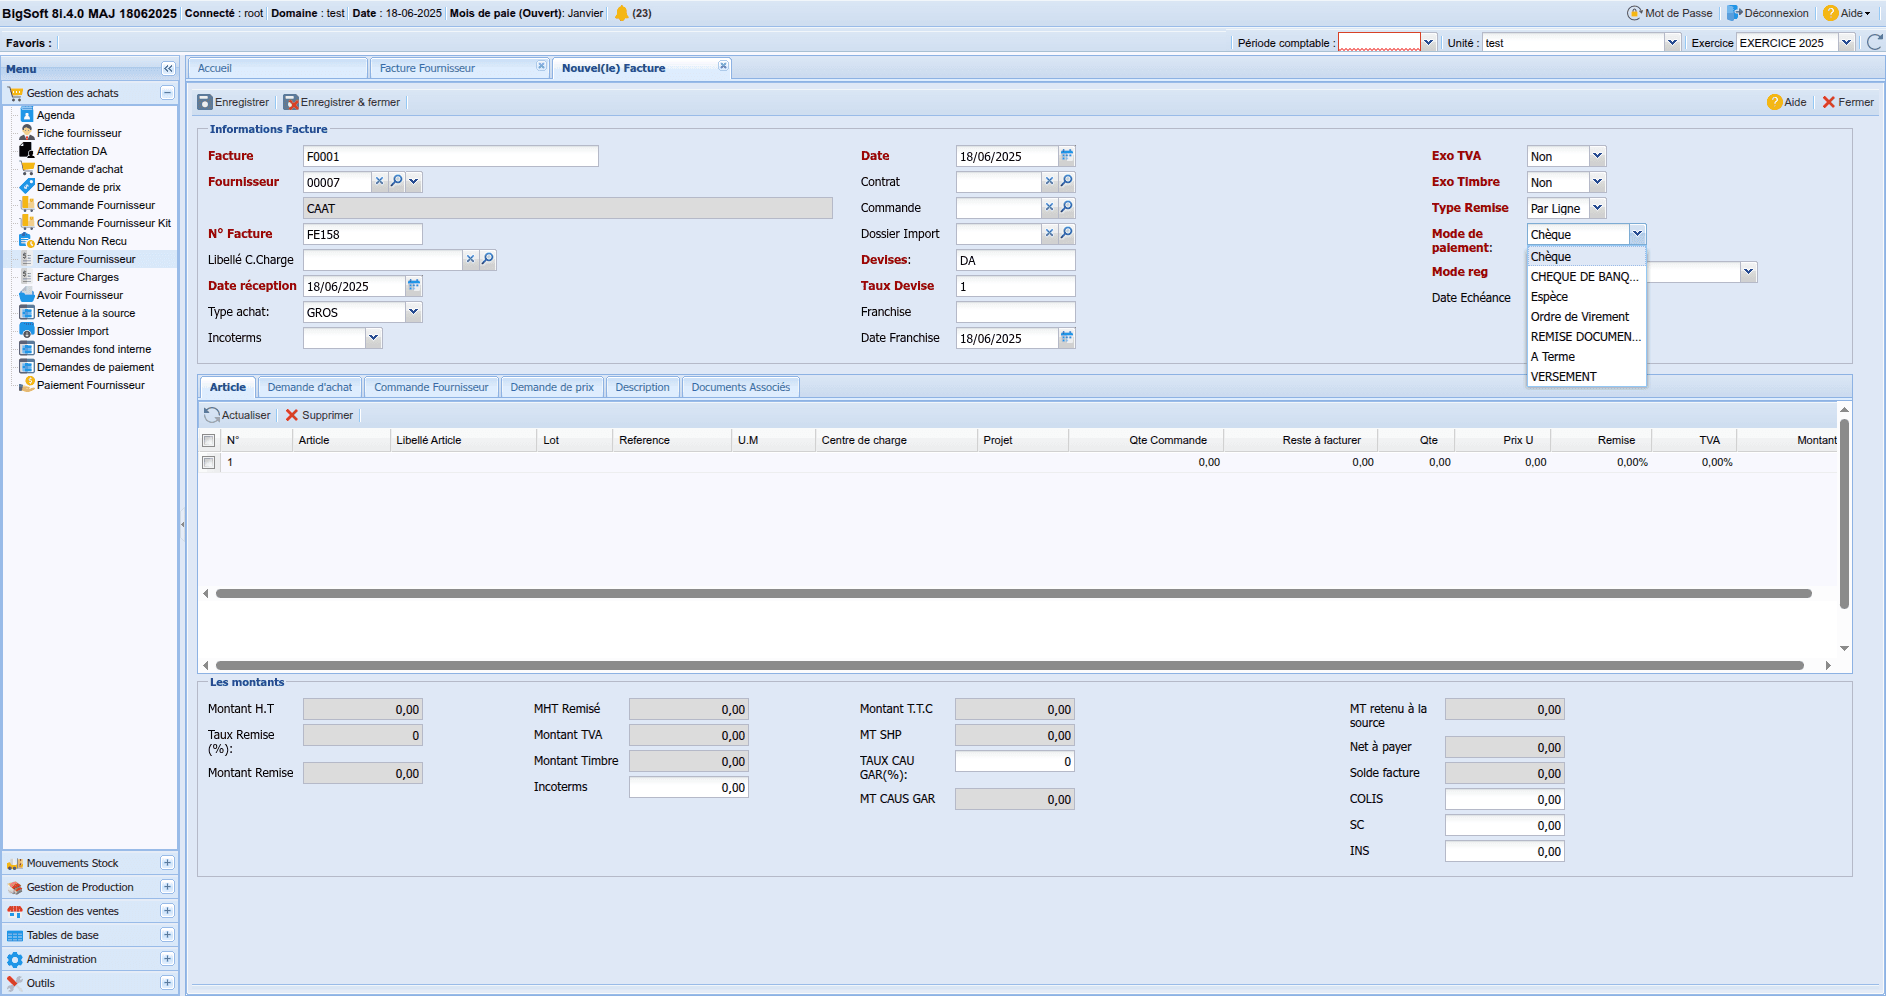Clear the Contrat field

(x=1049, y=181)
